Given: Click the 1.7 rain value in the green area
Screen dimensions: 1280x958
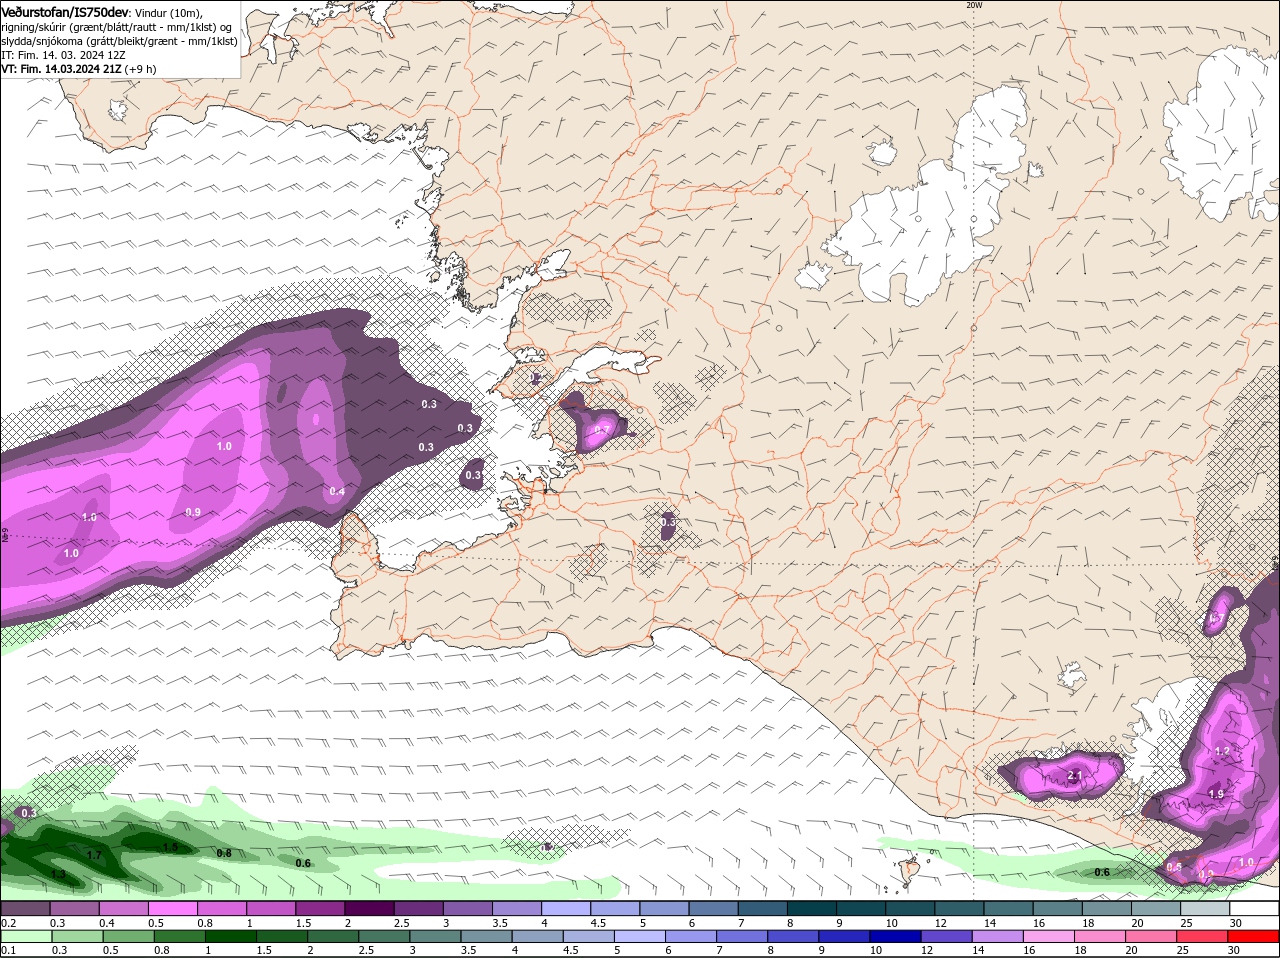Looking at the screenshot, I should [x=94, y=856].
